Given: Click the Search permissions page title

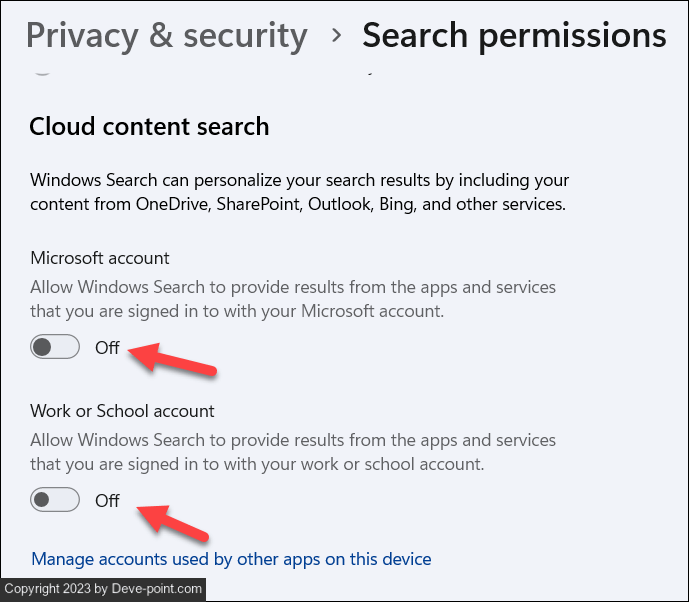Looking at the screenshot, I should click(x=513, y=35).
